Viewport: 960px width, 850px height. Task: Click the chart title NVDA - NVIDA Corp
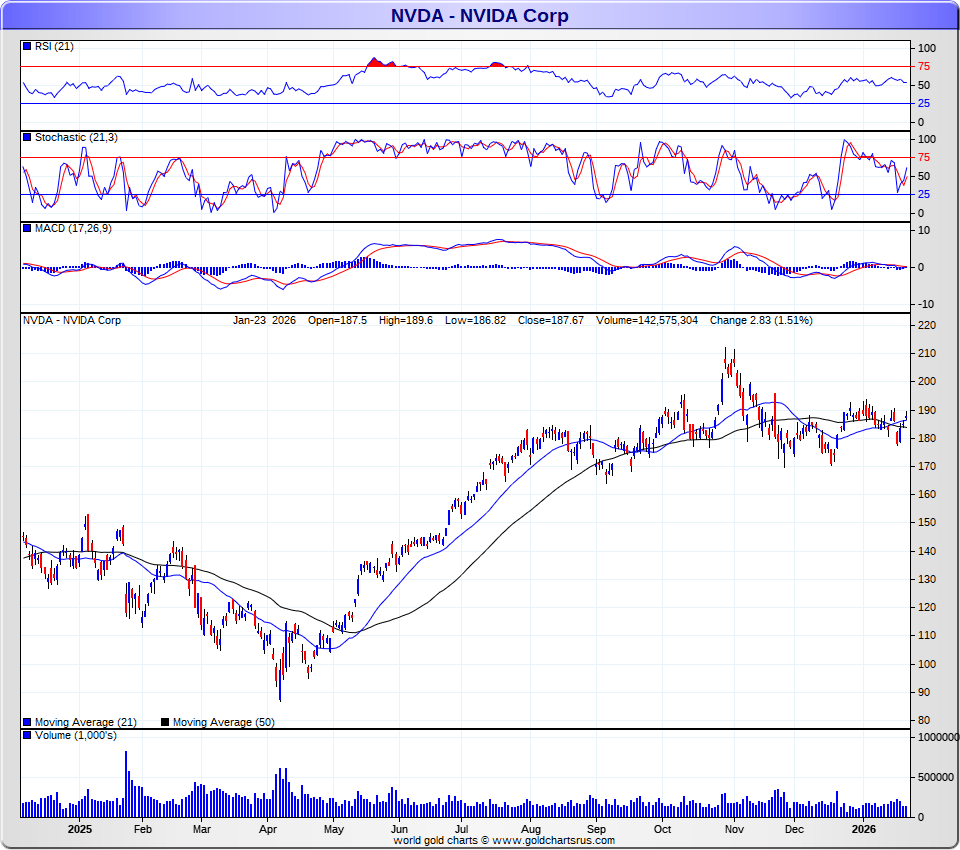click(479, 15)
